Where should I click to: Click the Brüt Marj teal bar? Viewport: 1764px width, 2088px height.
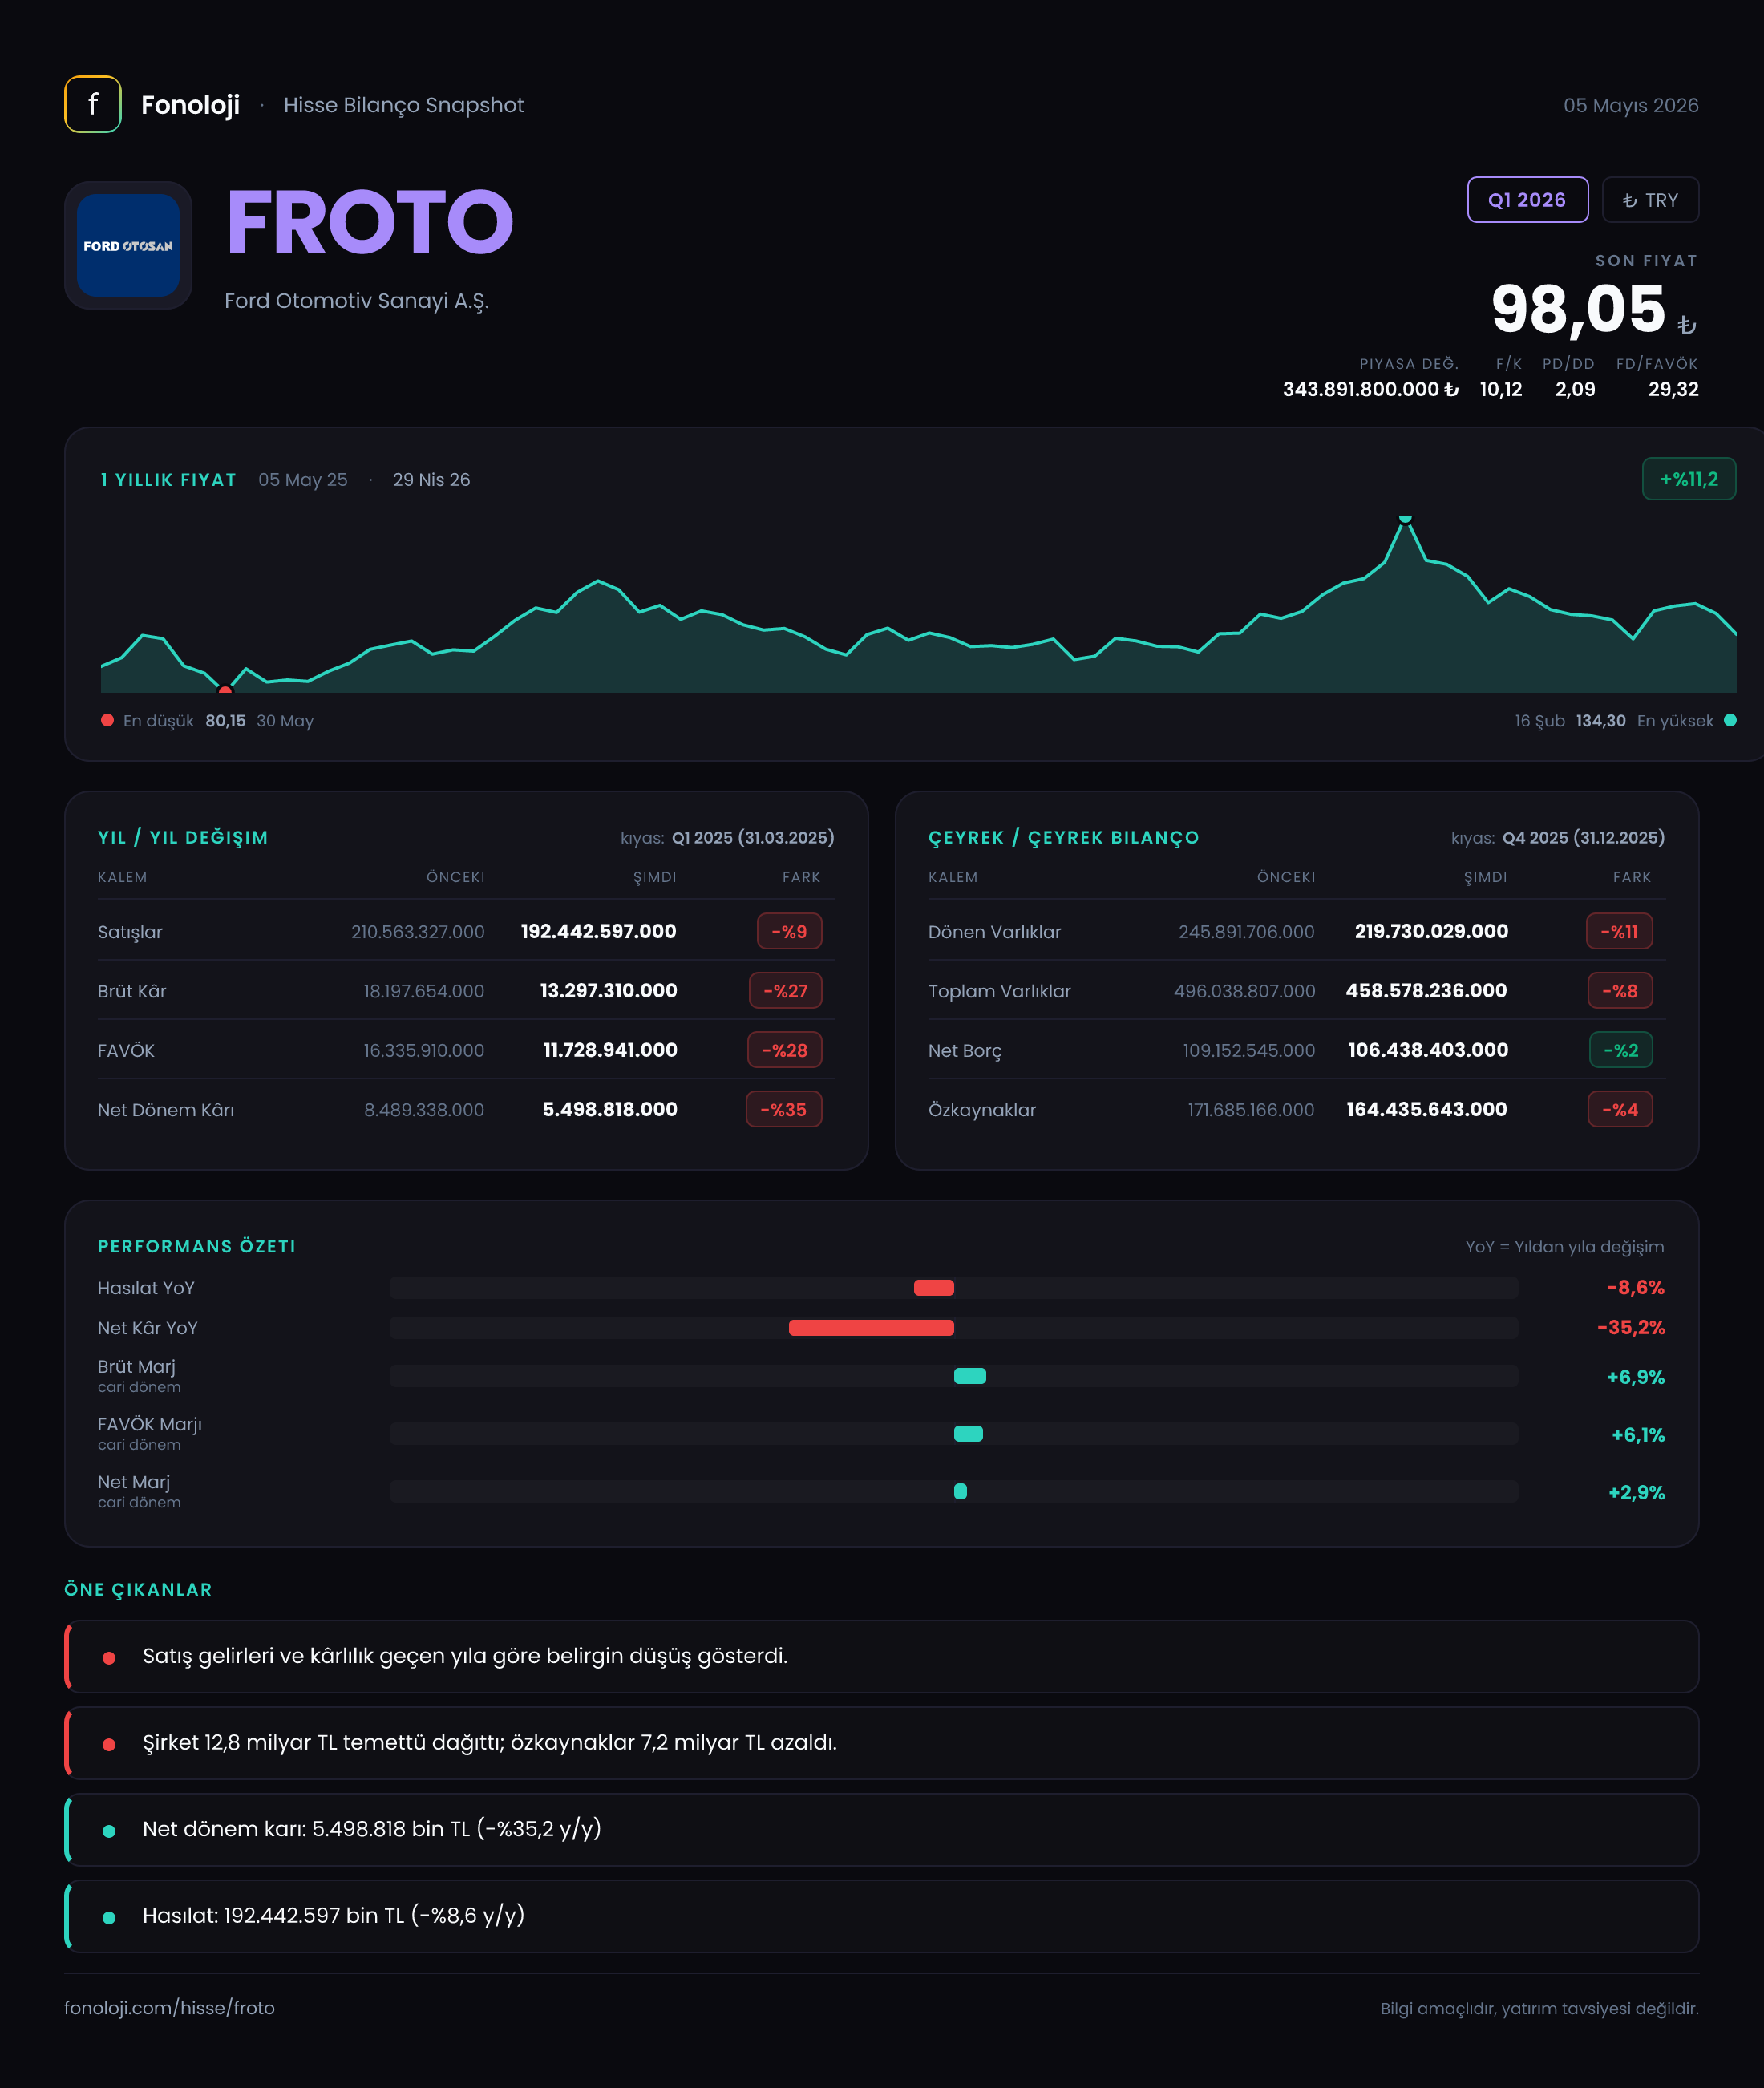click(970, 1376)
